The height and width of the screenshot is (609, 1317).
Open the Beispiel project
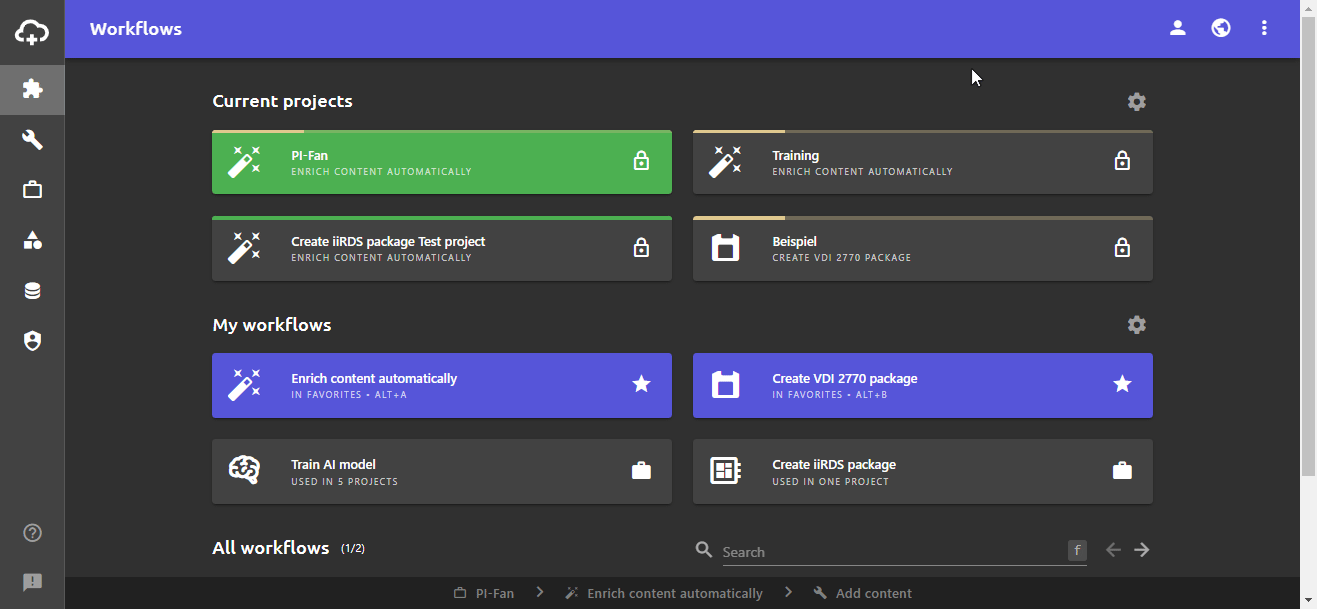click(x=923, y=248)
